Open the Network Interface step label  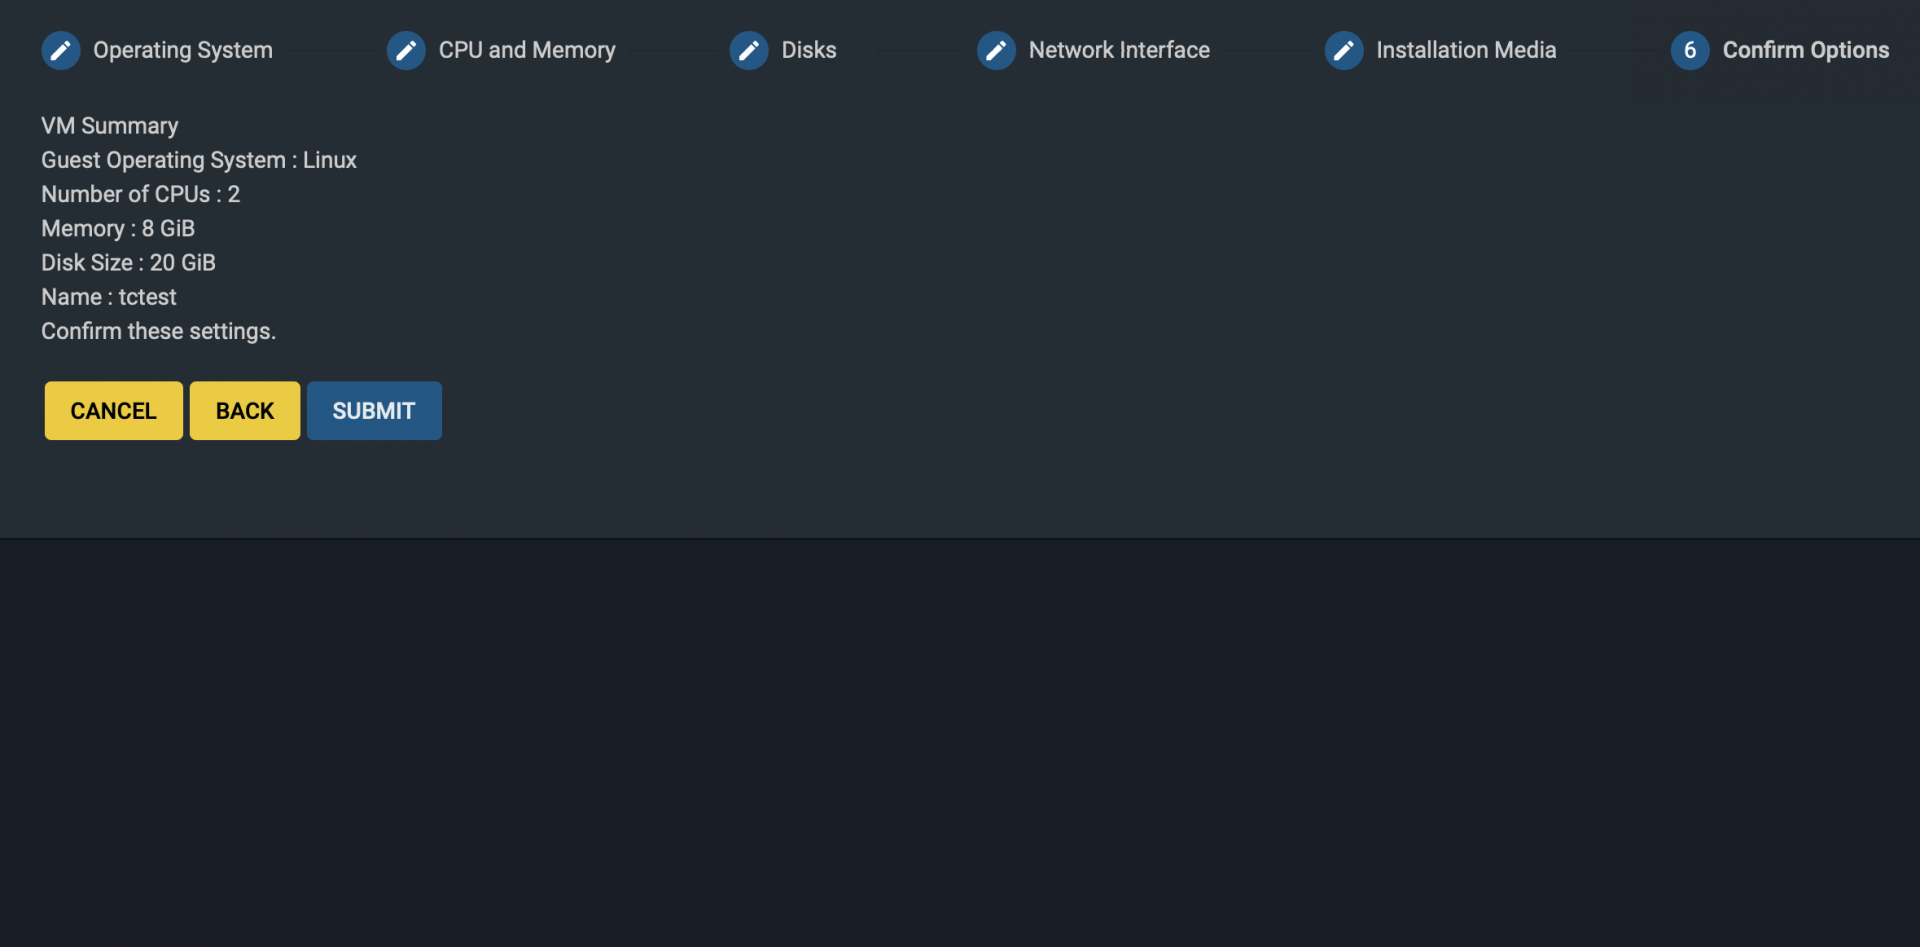(1119, 50)
